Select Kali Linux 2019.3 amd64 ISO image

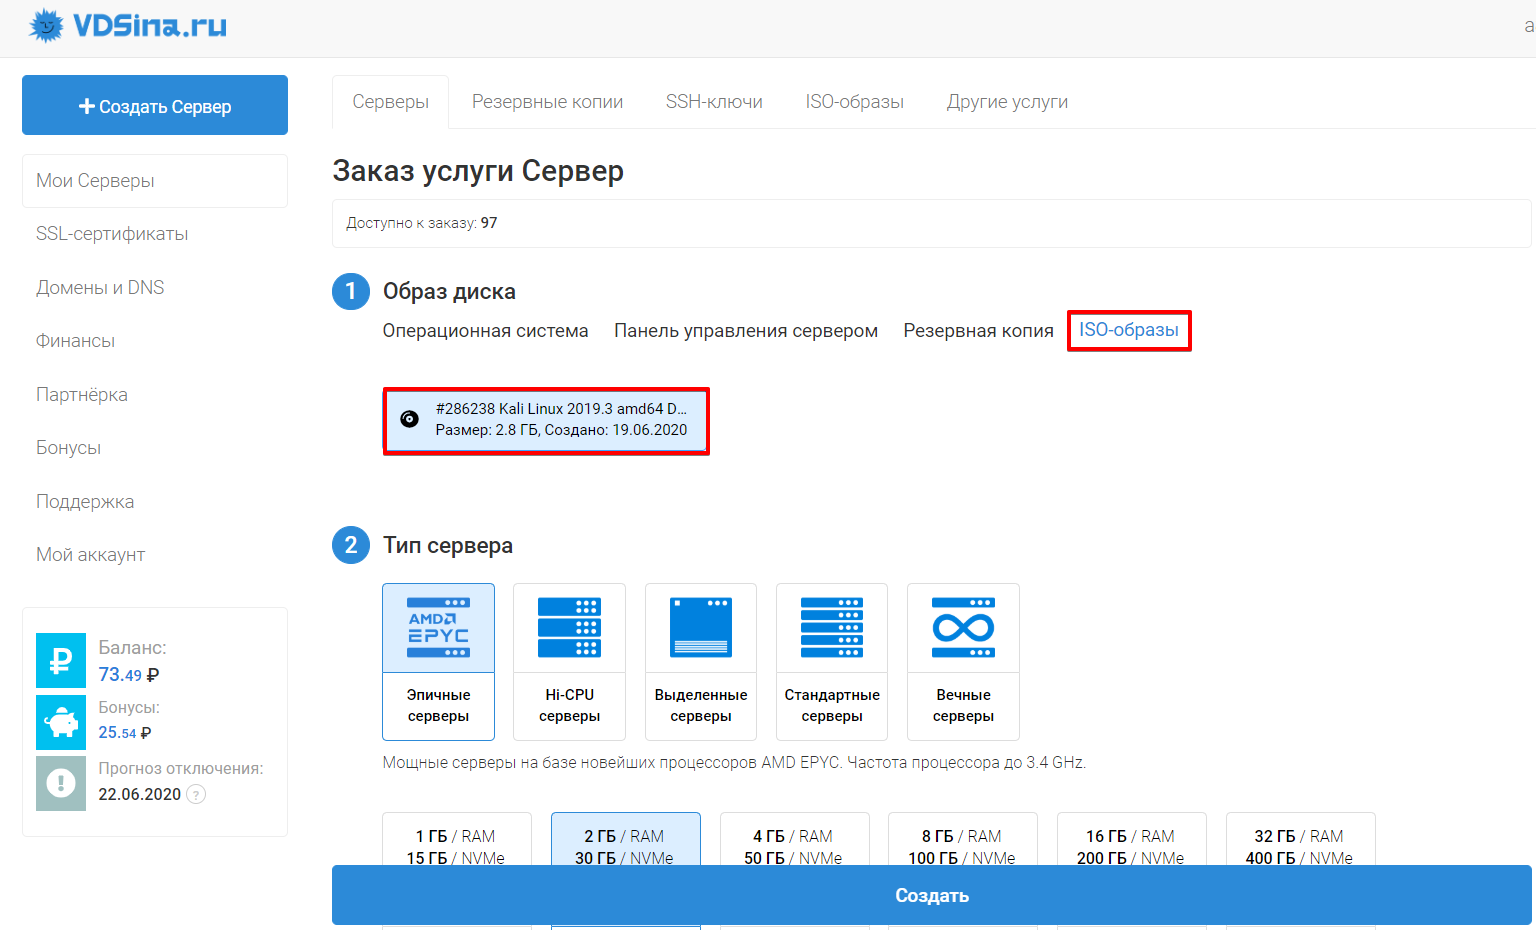pos(546,421)
